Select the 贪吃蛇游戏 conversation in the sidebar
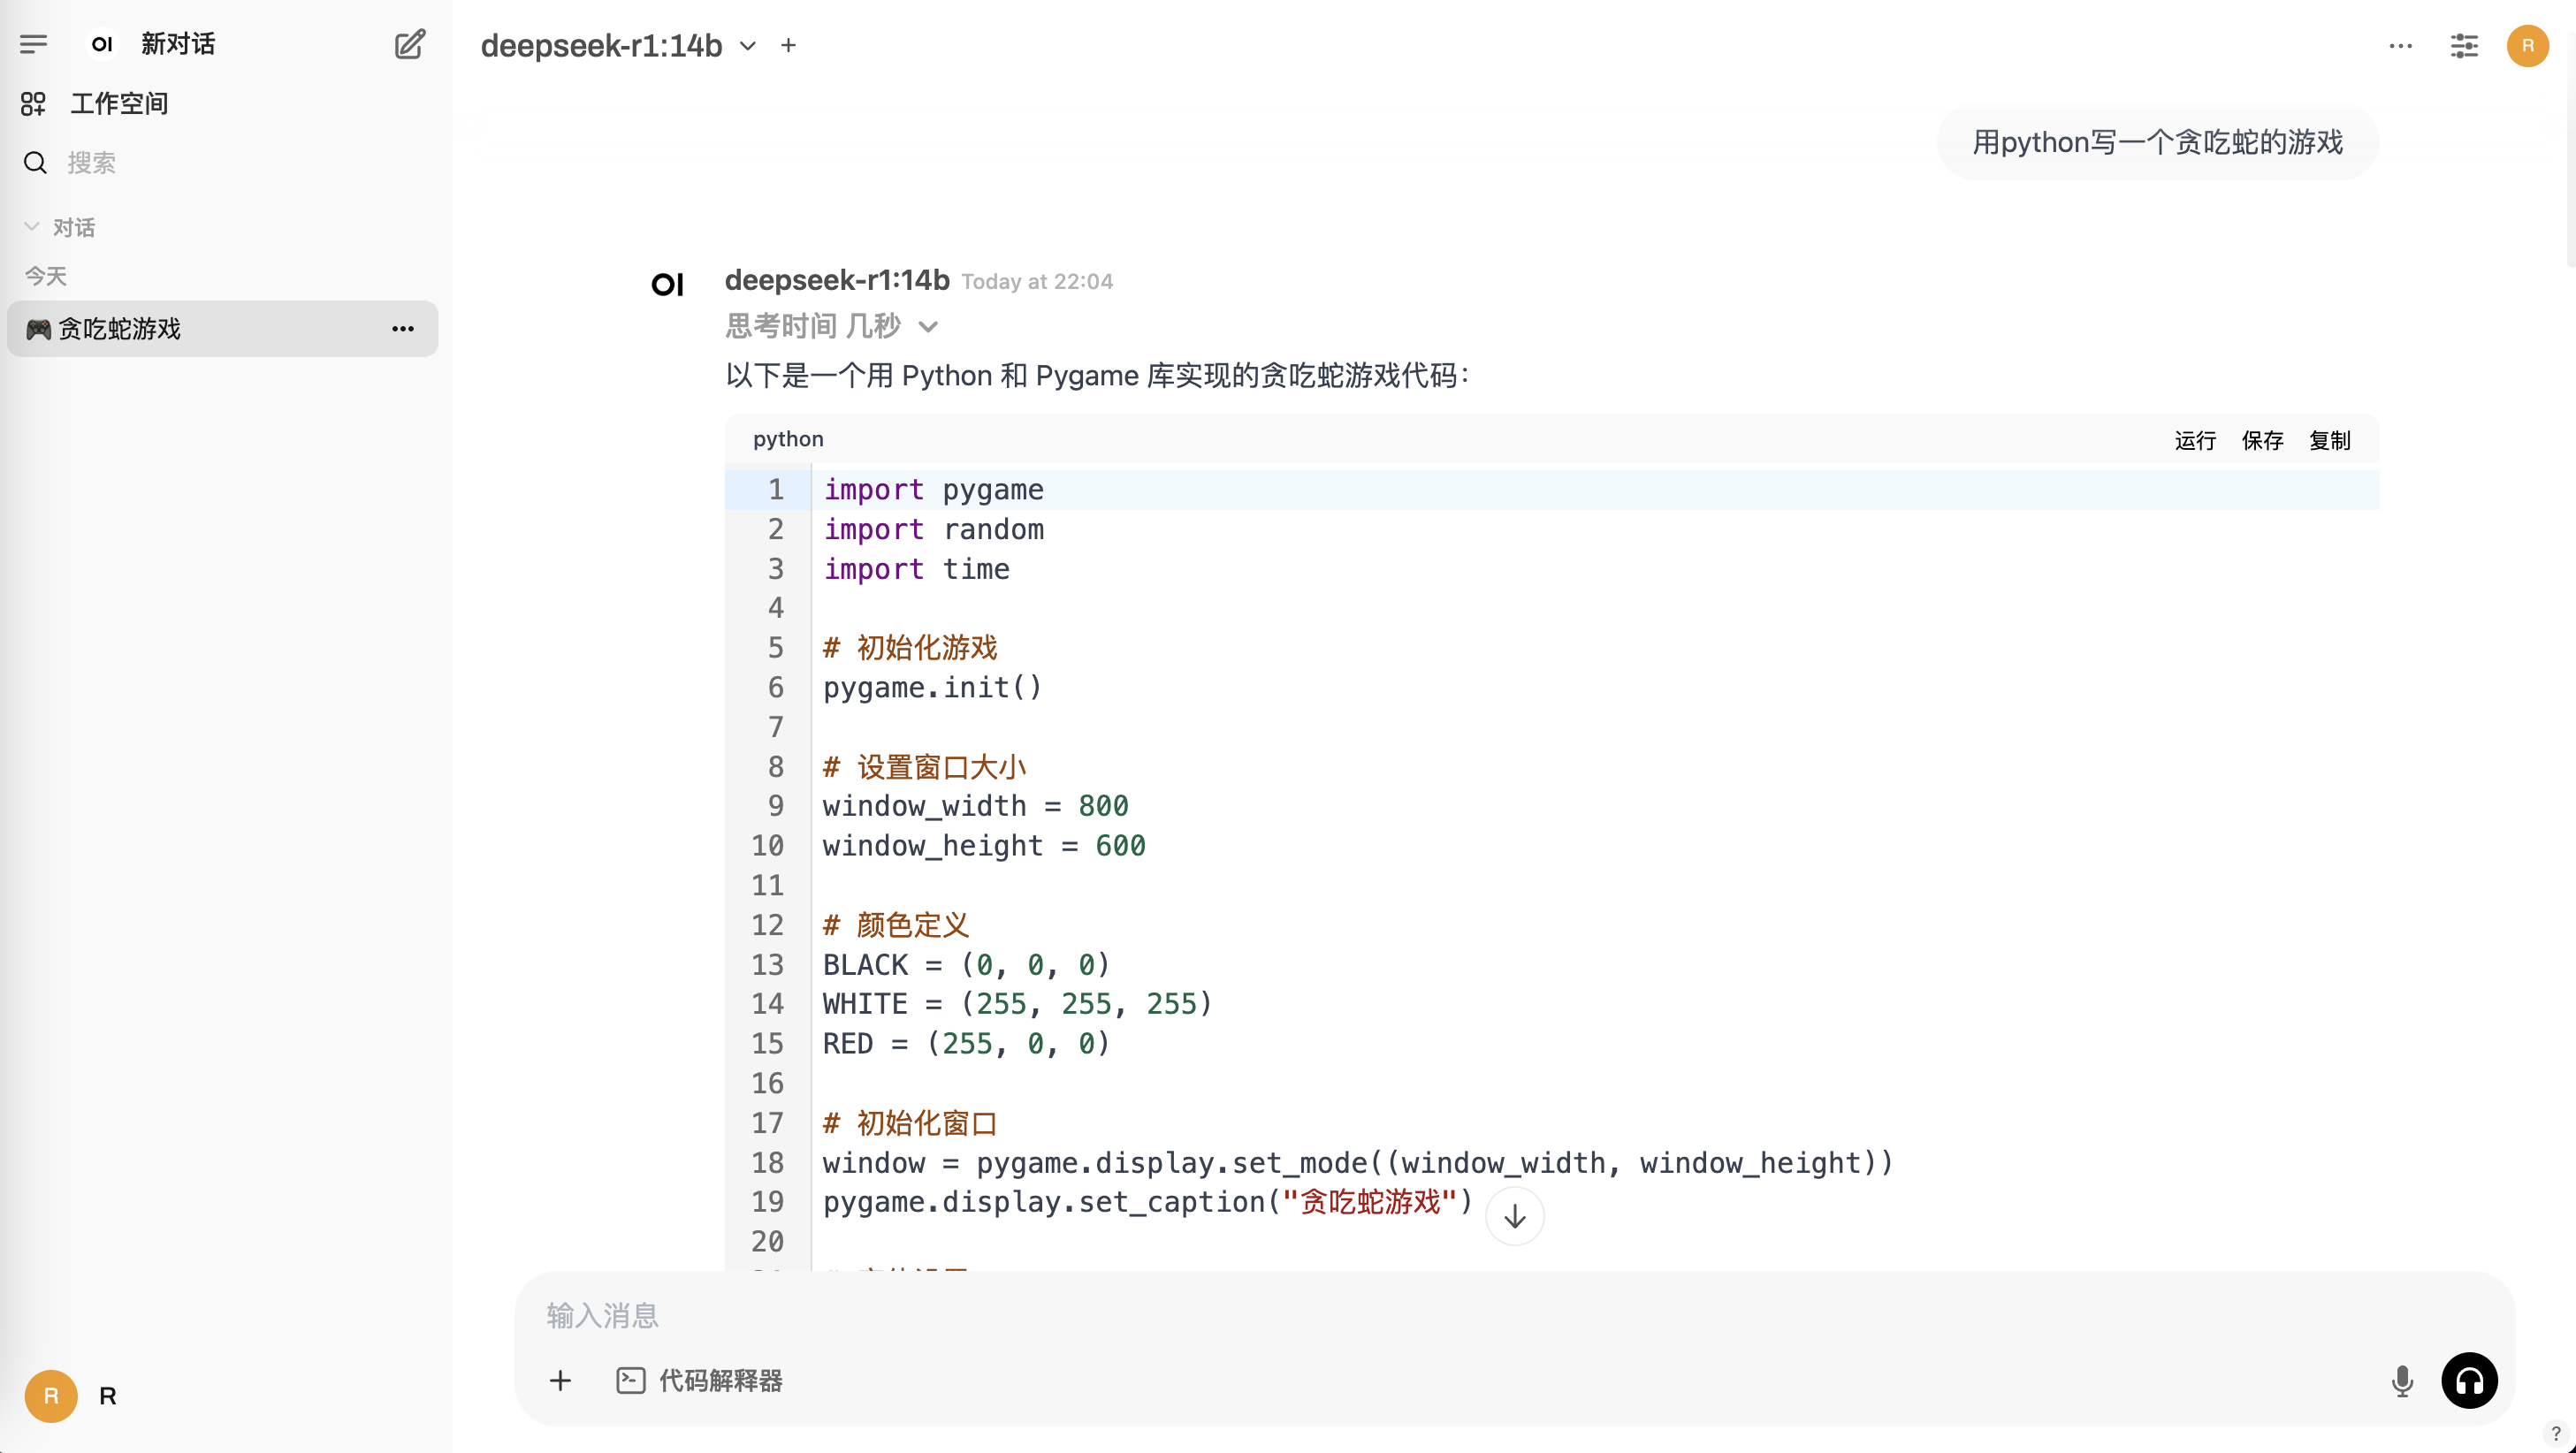2576x1453 pixels. pyautogui.click(x=200, y=328)
